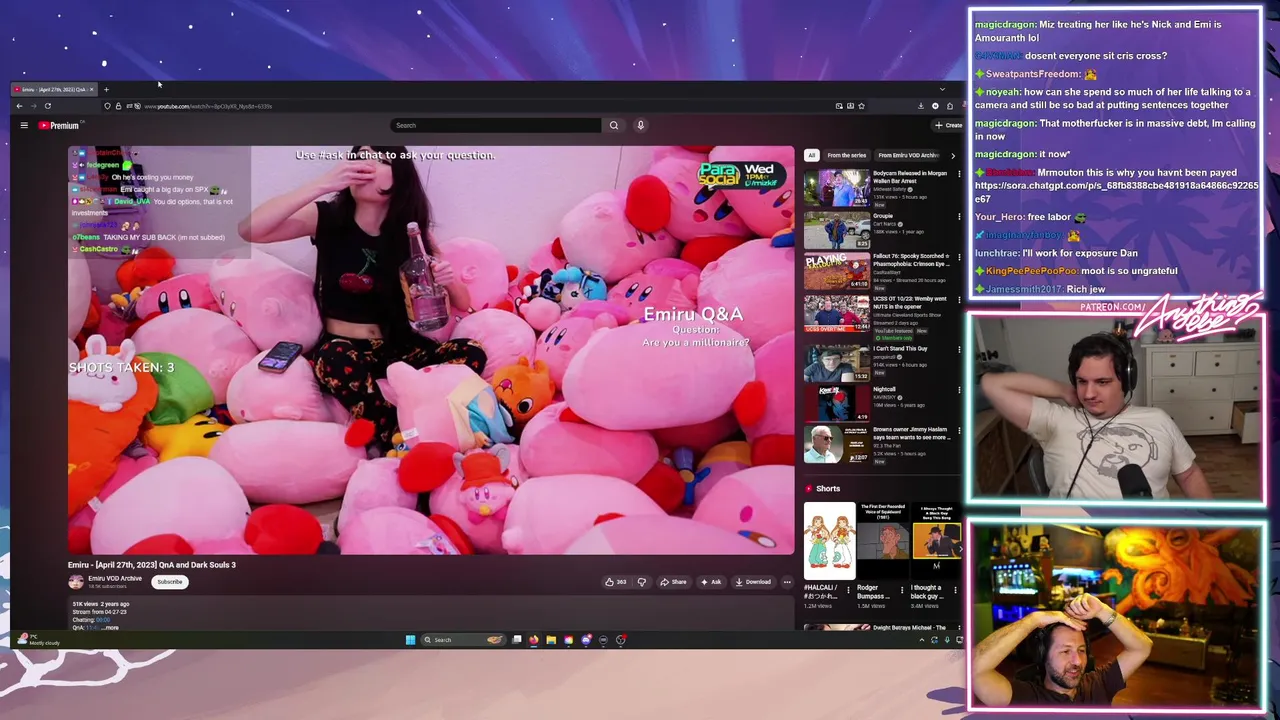
Task: Open the I Can't Stand This Guy title
Action: (x=900, y=349)
